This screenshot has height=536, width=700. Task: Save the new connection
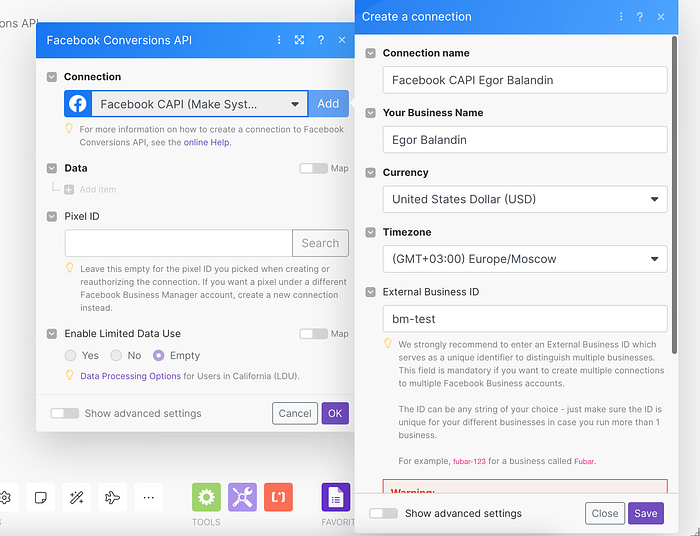pyautogui.click(x=646, y=513)
